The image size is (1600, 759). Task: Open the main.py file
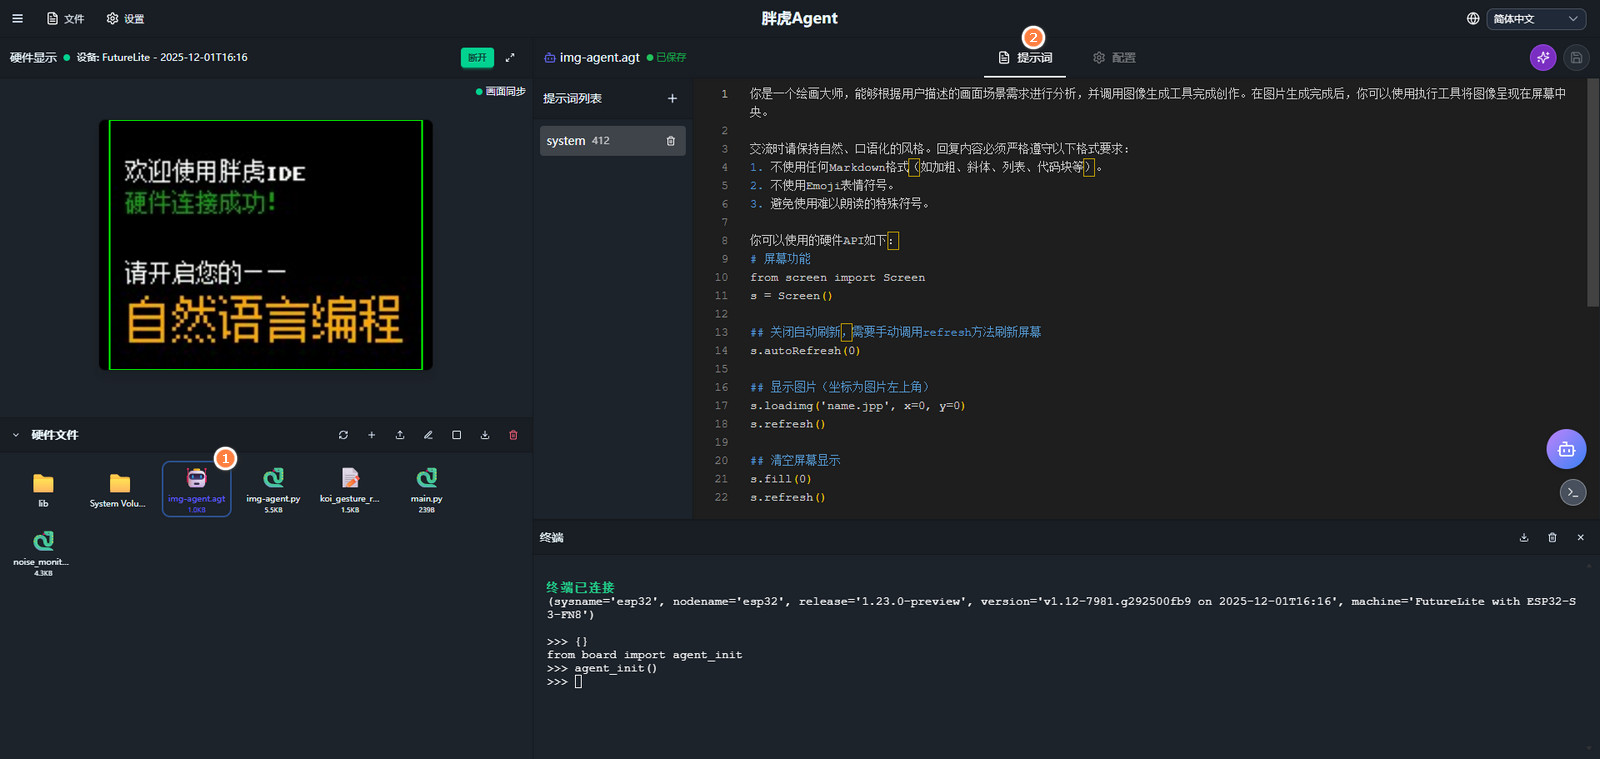click(x=426, y=487)
